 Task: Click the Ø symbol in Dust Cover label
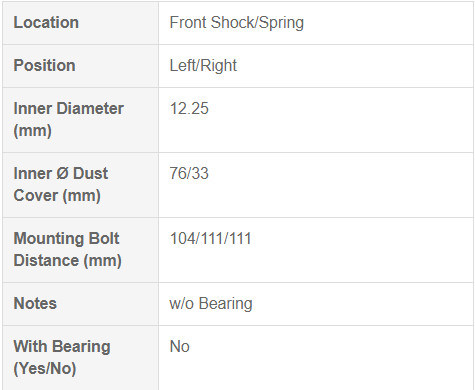[62, 174]
